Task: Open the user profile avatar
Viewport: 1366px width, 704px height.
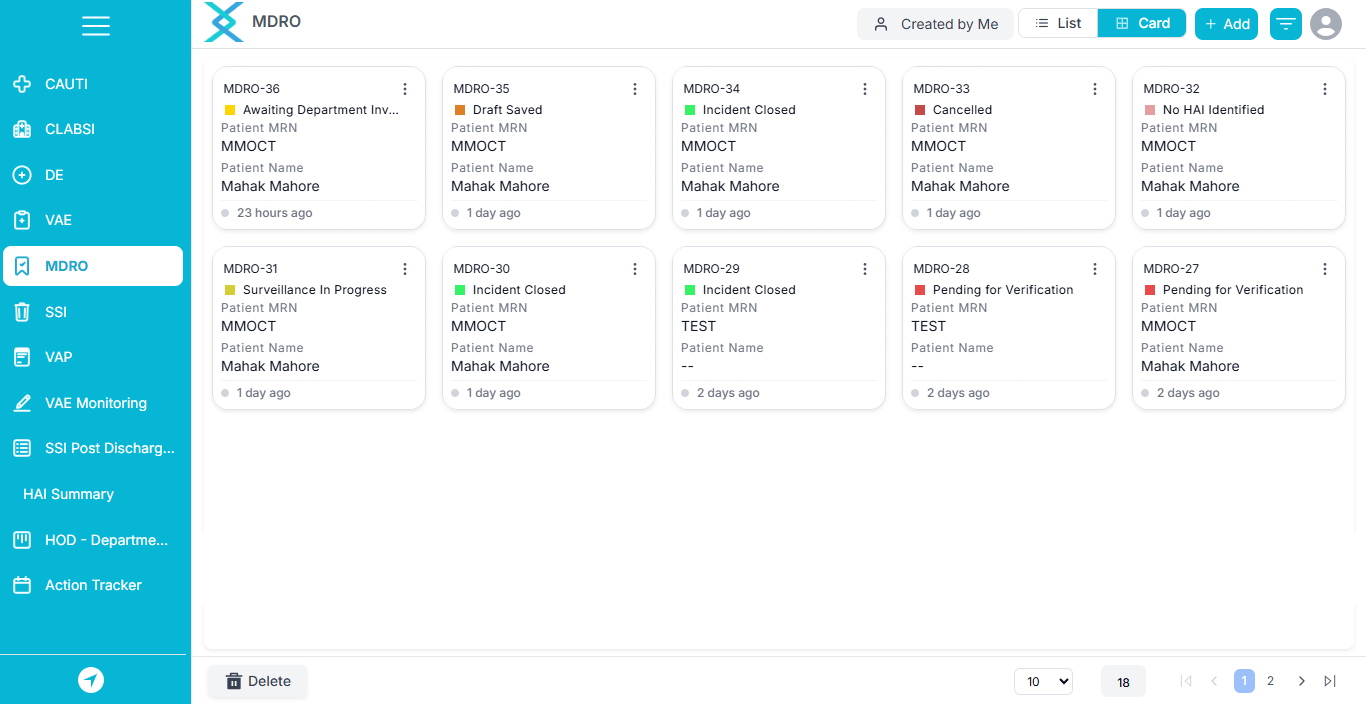Action: (x=1326, y=24)
